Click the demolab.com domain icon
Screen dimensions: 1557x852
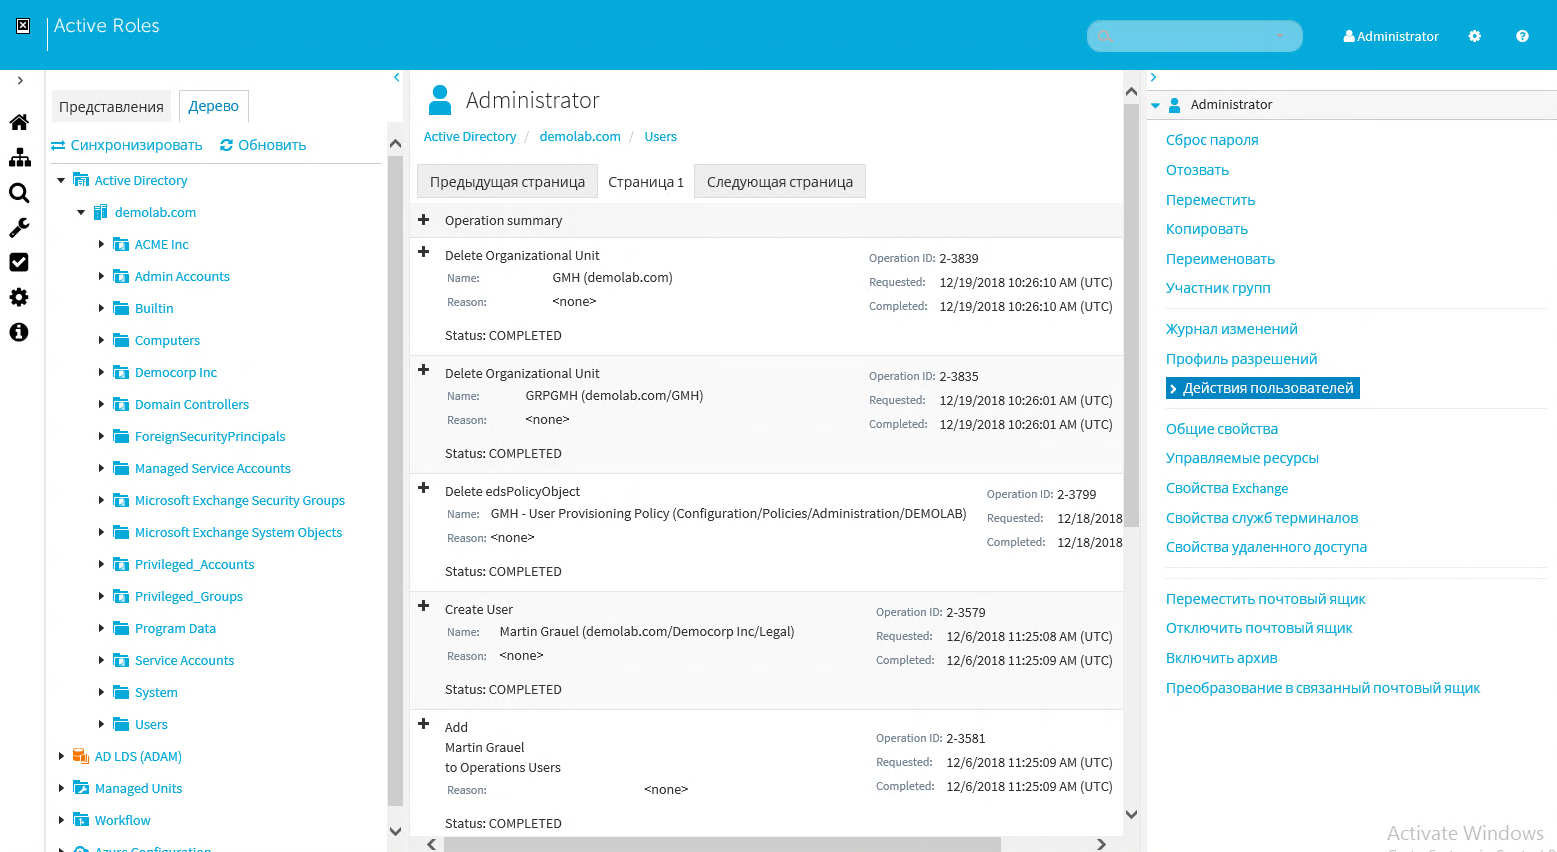(100, 212)
